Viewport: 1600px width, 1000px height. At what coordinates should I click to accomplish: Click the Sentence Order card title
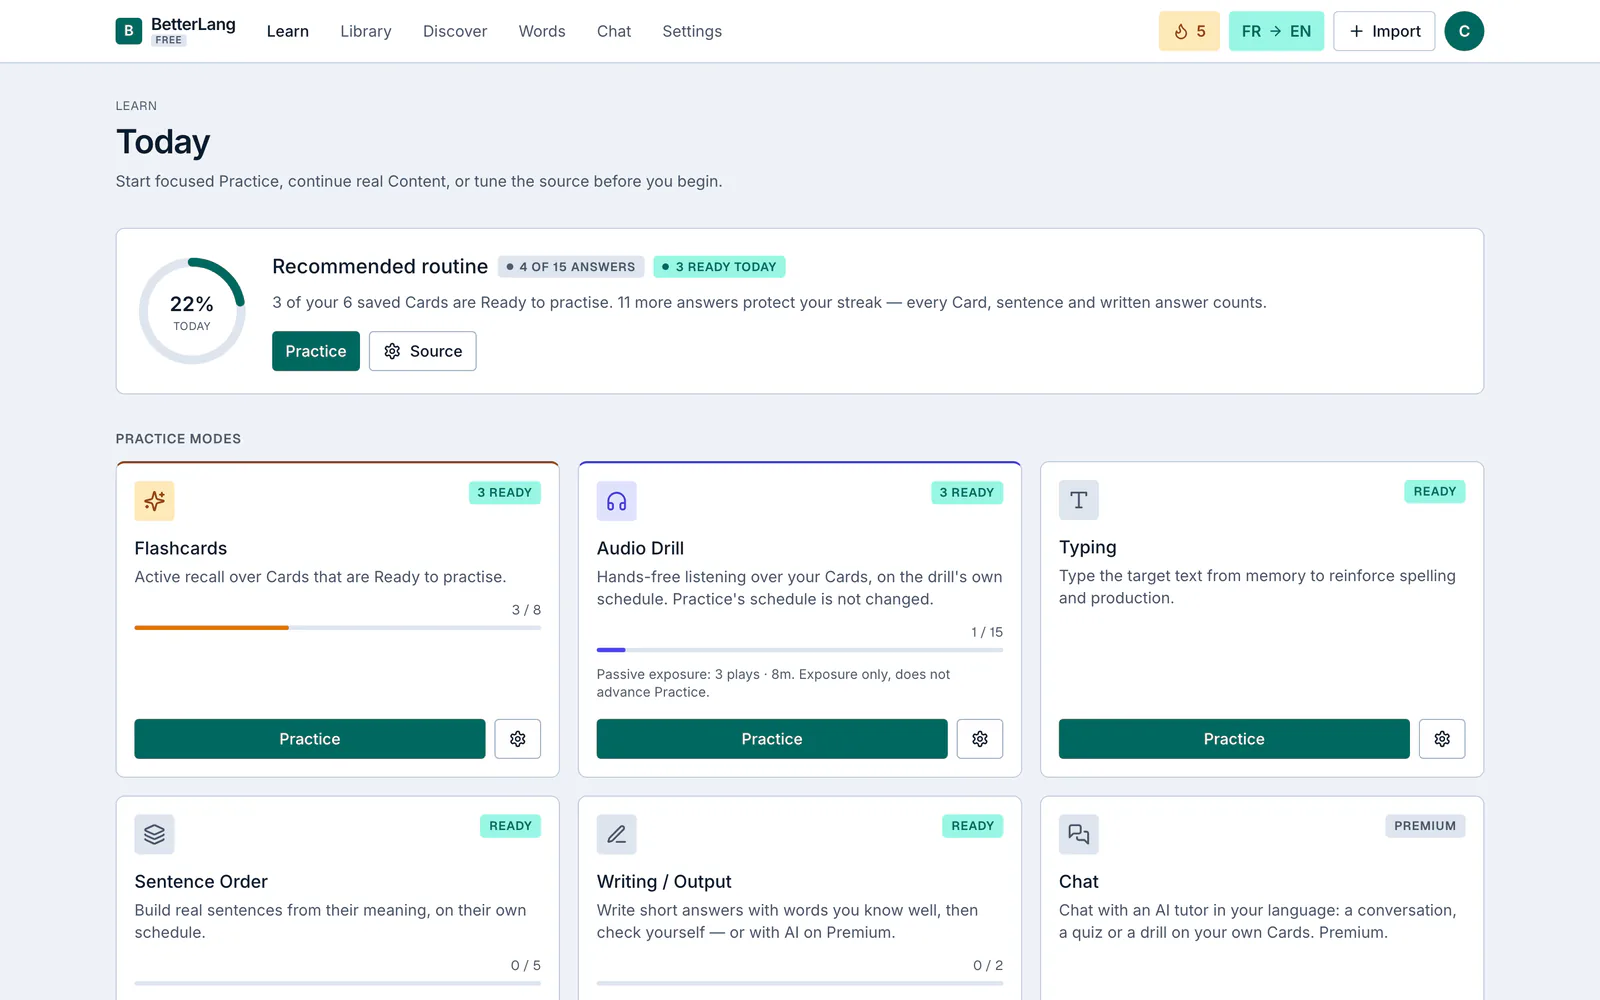click(201, 882)
